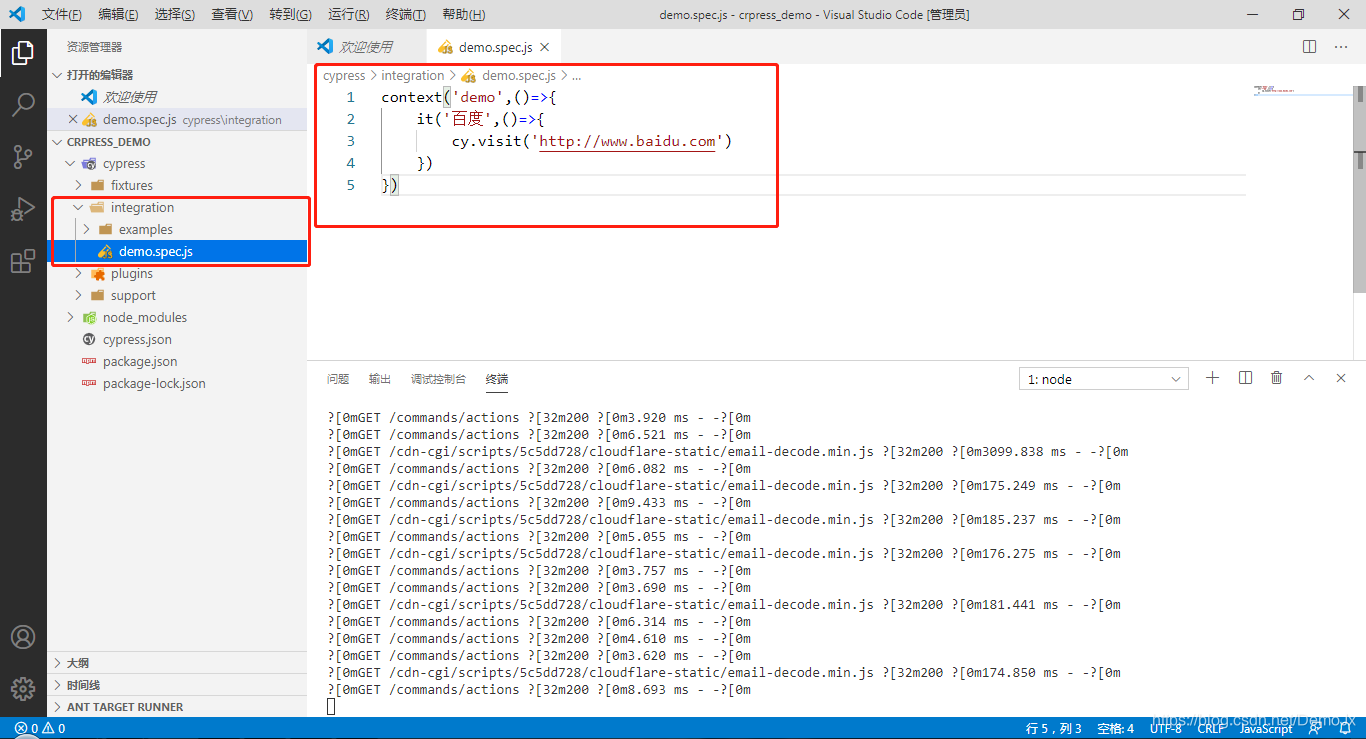Expand the node_modules folder
The height and width of the screenshot is (739, 1366).
(x=70, y=317)
